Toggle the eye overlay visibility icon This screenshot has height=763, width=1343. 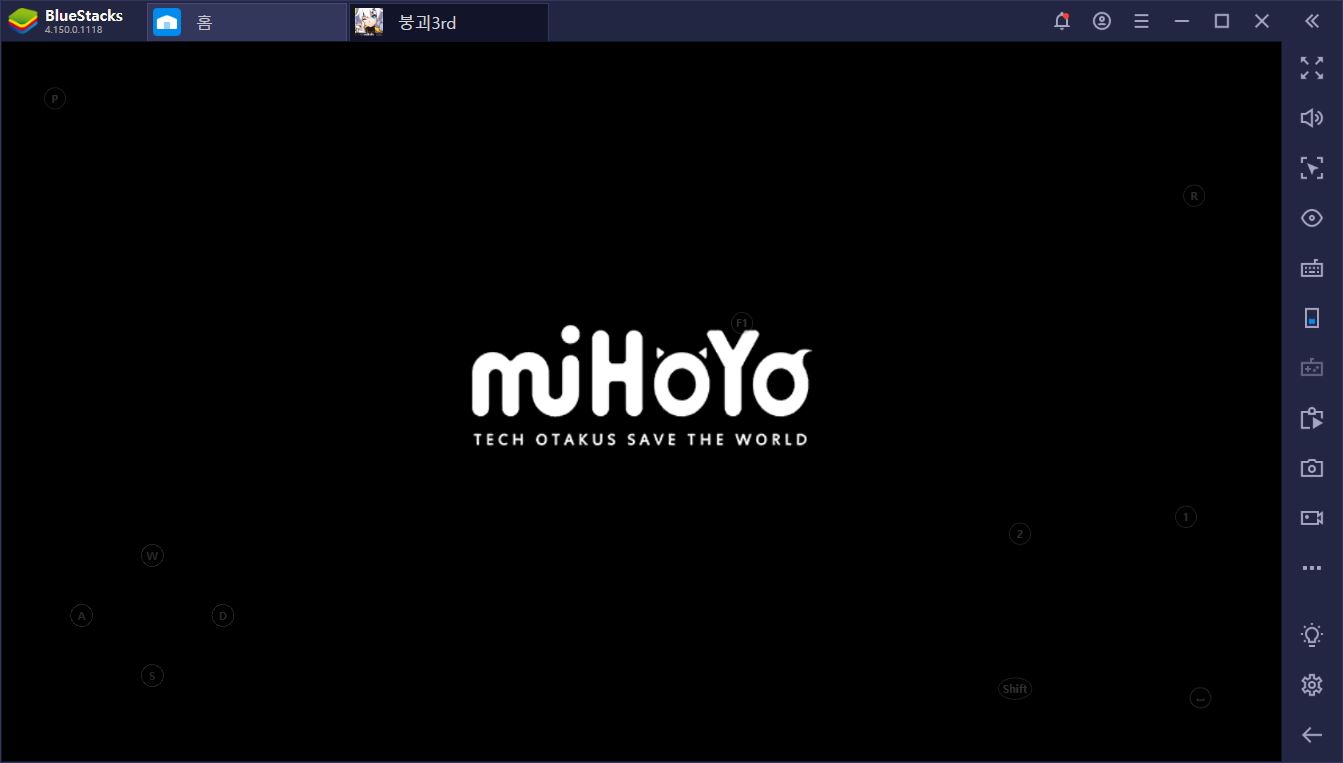[x=1311, y=218]
